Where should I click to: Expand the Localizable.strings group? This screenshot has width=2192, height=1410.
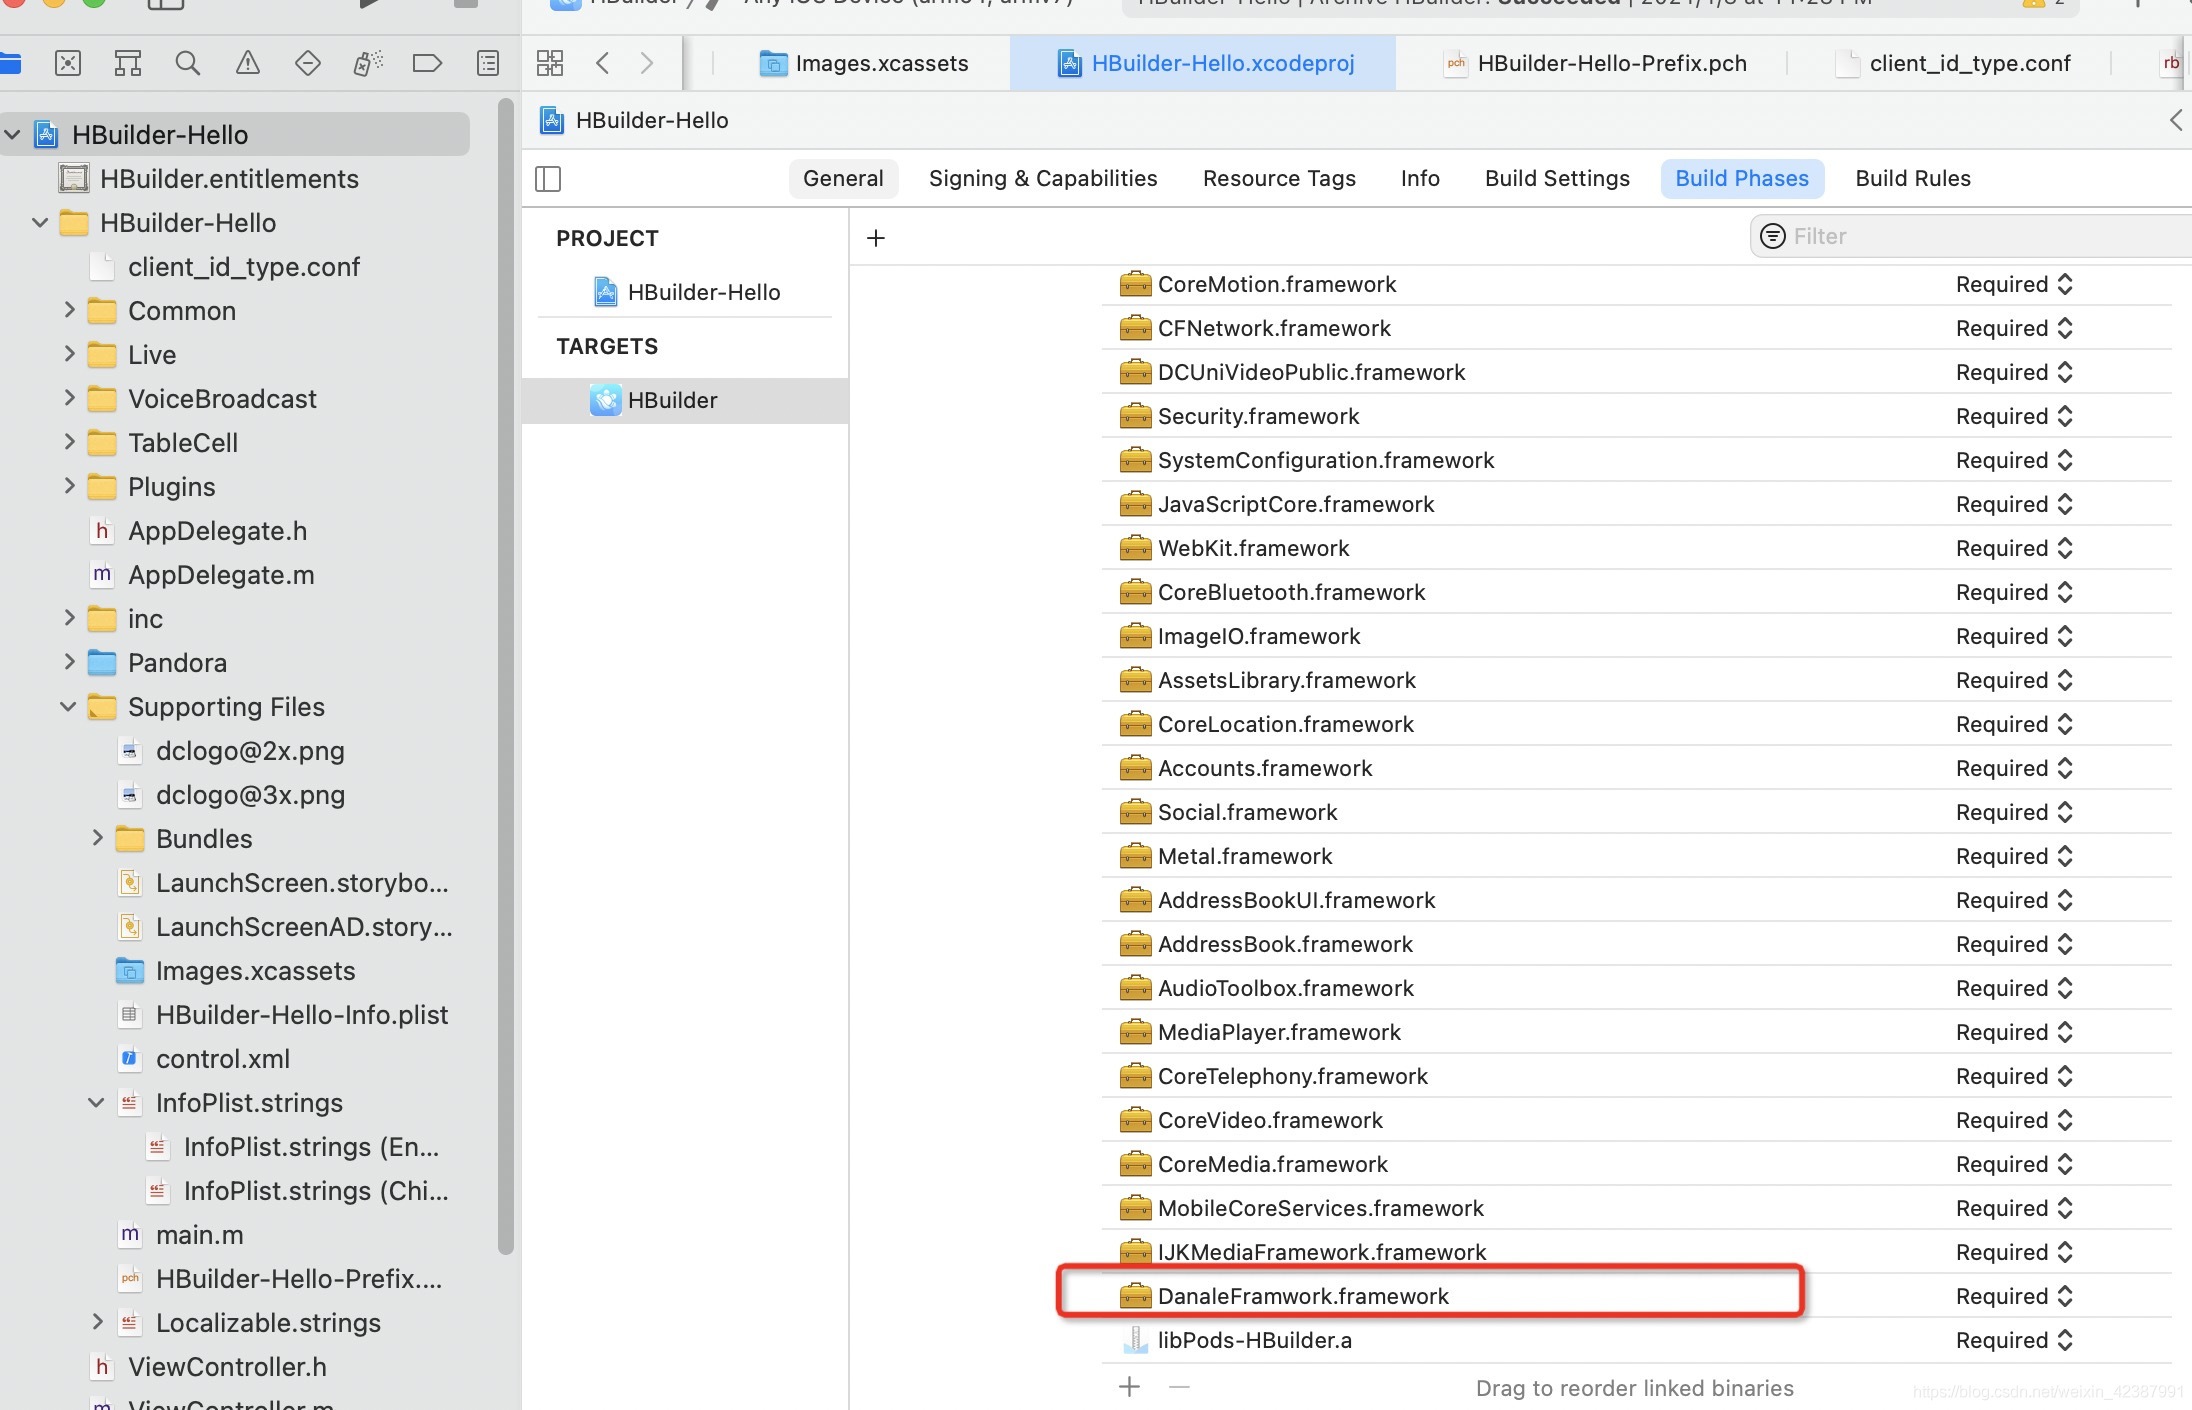(97, 1322)
